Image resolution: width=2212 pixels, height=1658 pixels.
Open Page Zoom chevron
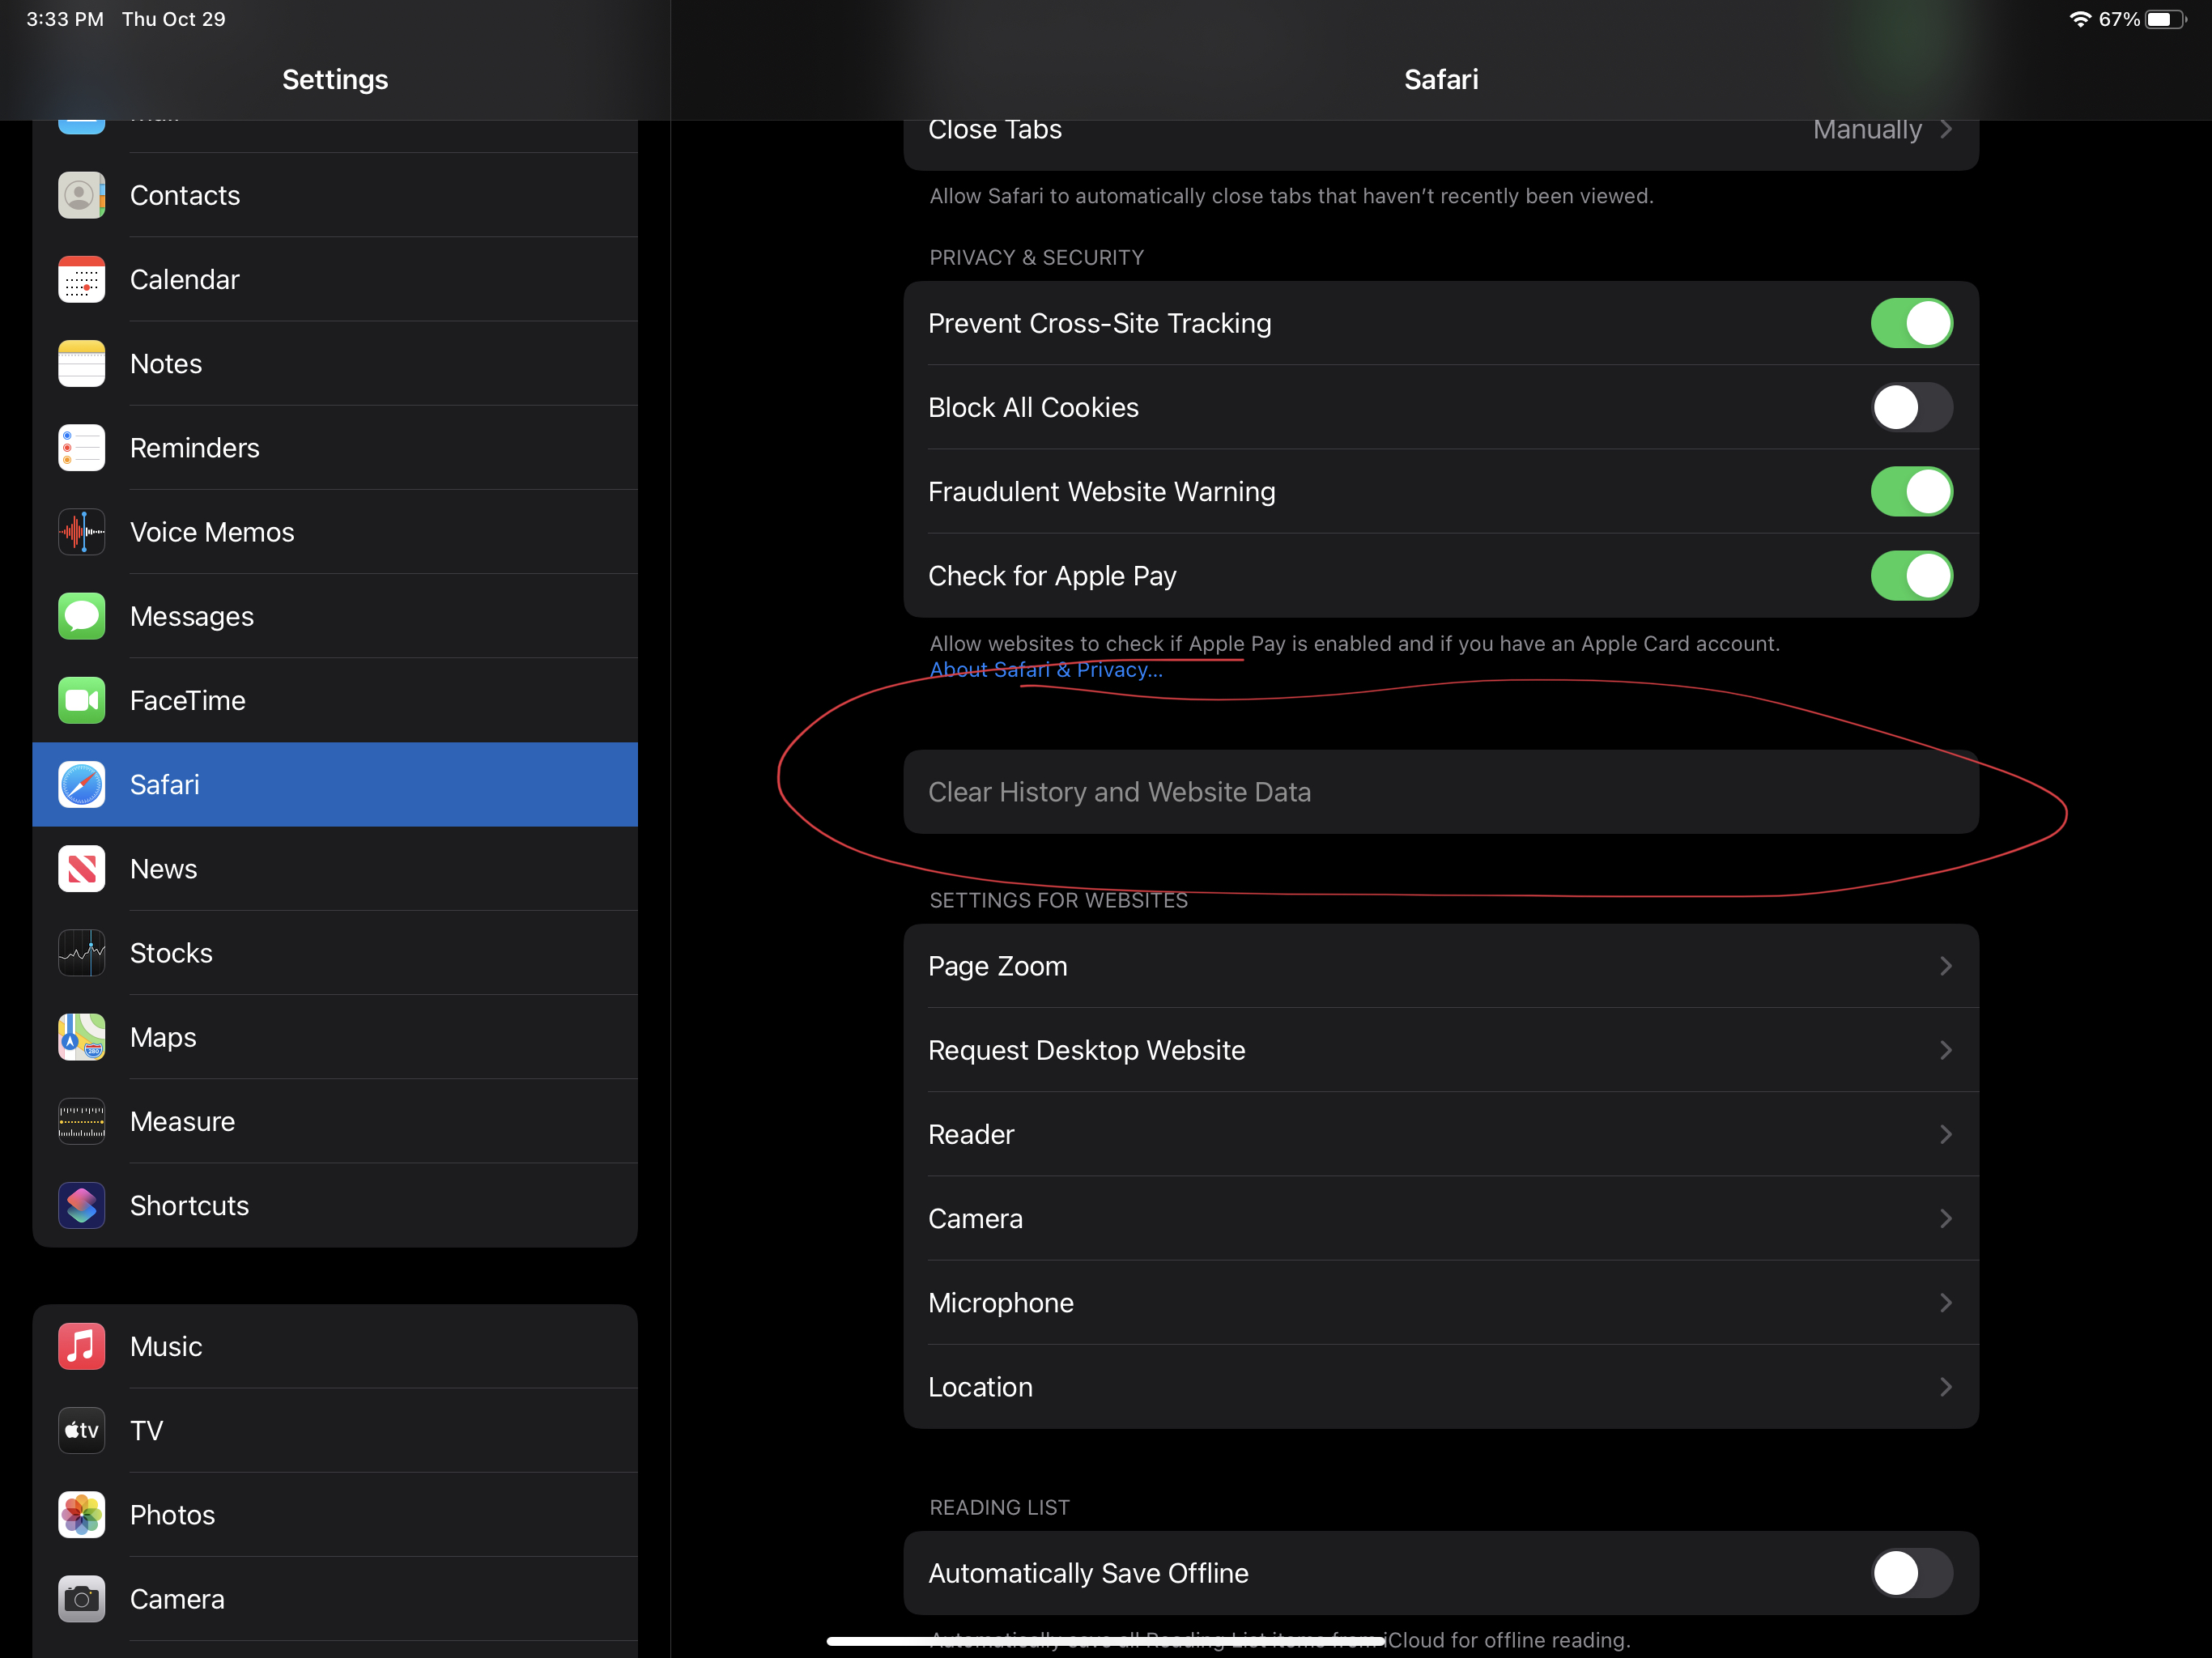1945,966
